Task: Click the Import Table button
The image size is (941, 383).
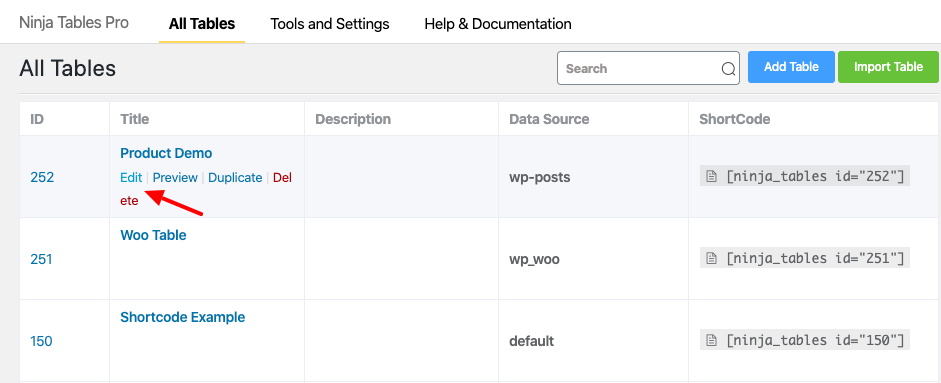Action: (888, 67)
